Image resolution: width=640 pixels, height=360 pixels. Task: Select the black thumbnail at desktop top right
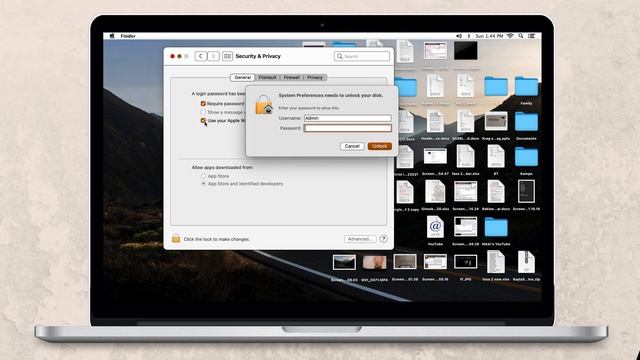point(466,51)
